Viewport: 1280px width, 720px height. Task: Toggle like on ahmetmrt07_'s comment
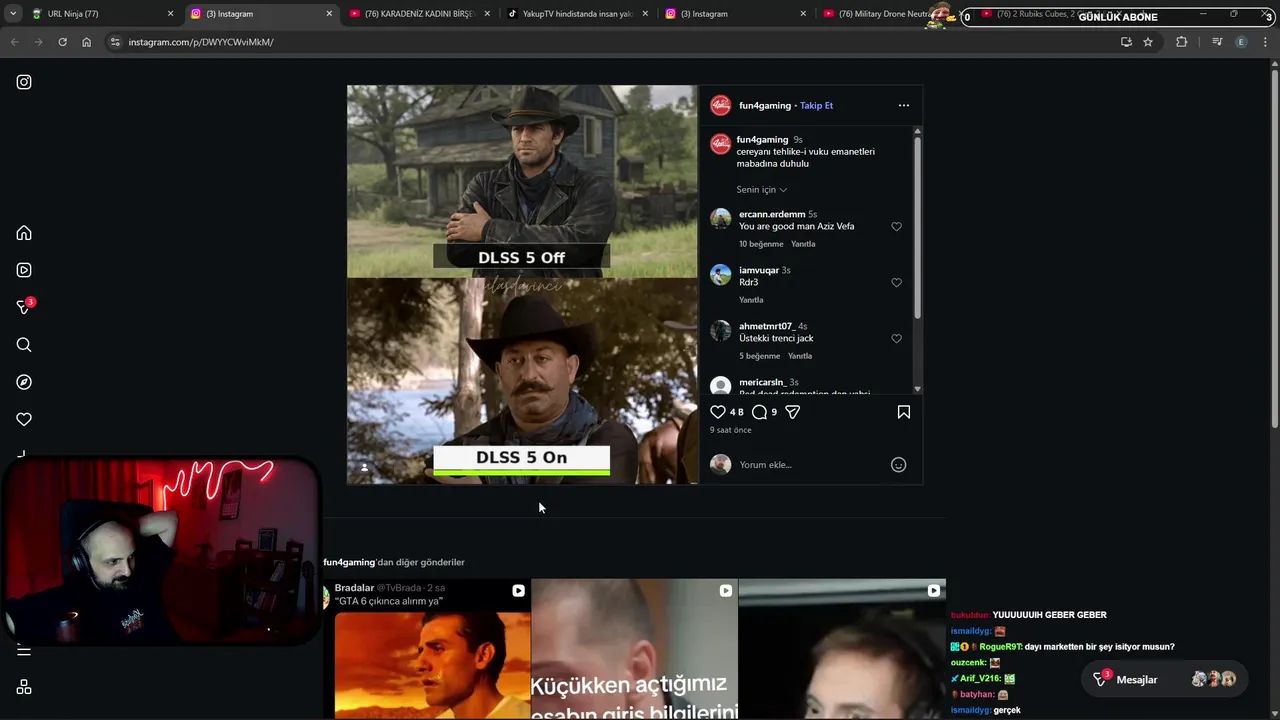pos(896,339)
